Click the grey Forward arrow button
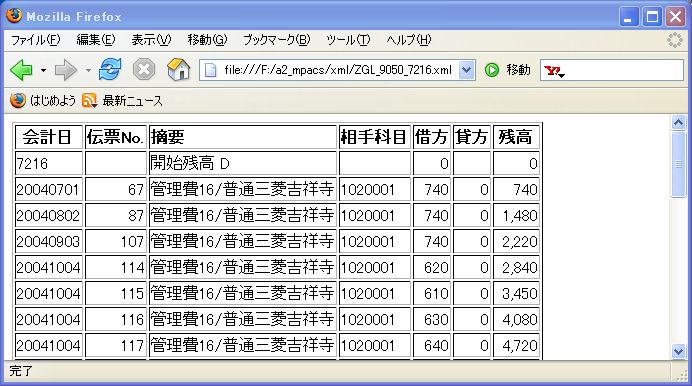 pyautogui.click(x=66, y=70)
